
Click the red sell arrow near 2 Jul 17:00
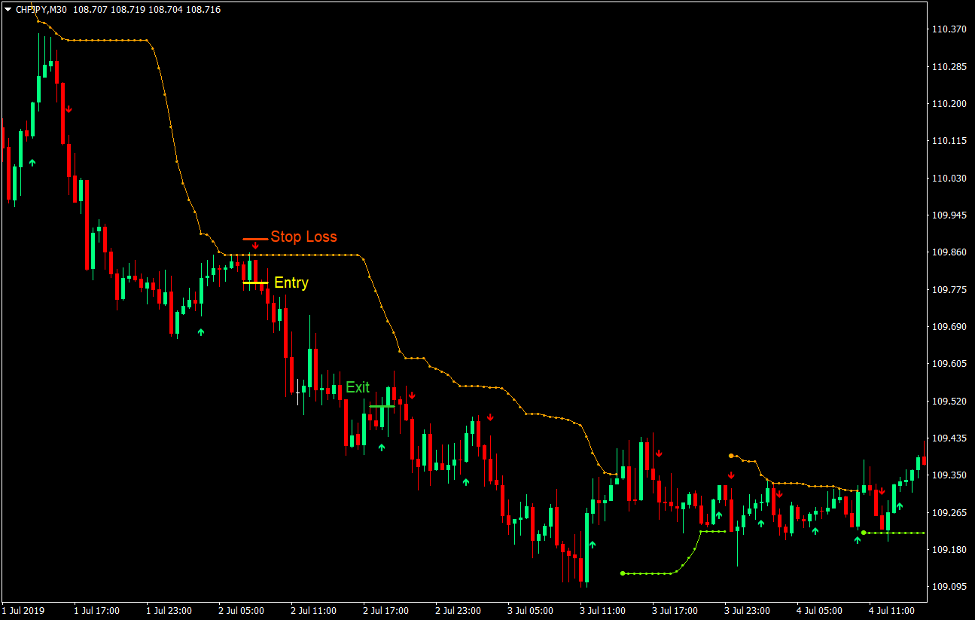pos(412,395)
